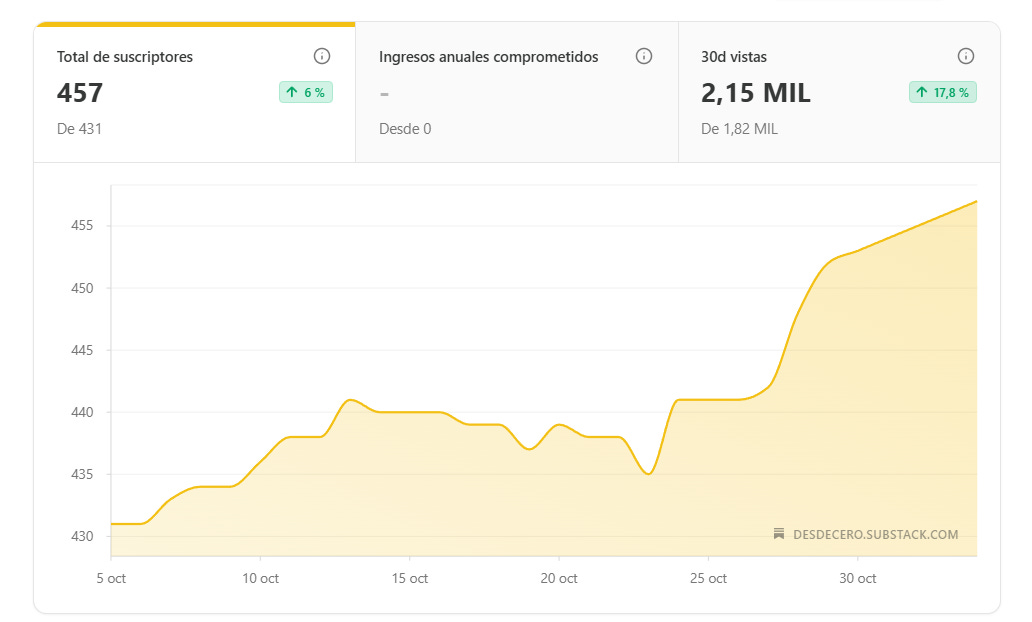Click the 30 oct axis label
Screen dimensions: 1032x622
(858, 579)
